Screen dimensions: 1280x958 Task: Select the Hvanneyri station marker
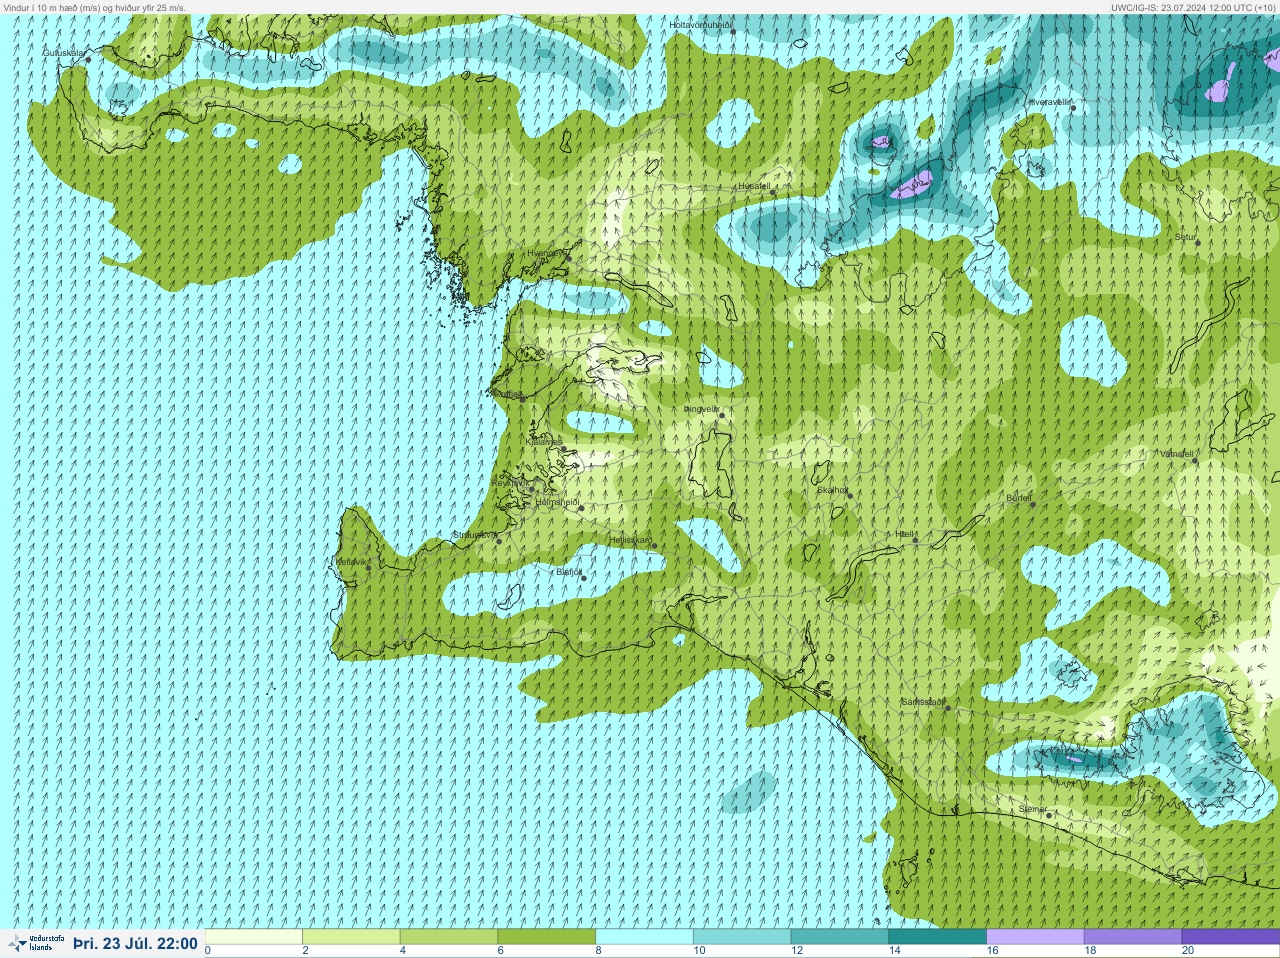click(569, 259)
